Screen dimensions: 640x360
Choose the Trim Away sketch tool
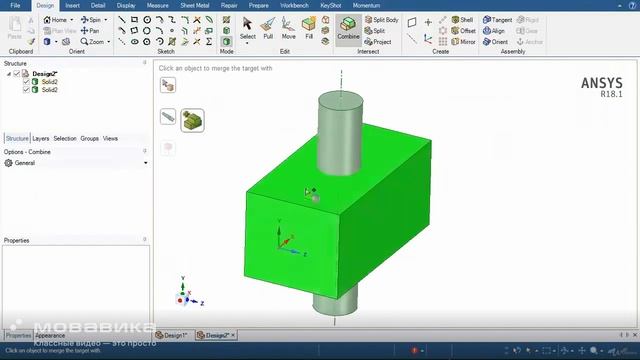pyautogui.click(x=197, y=20)
